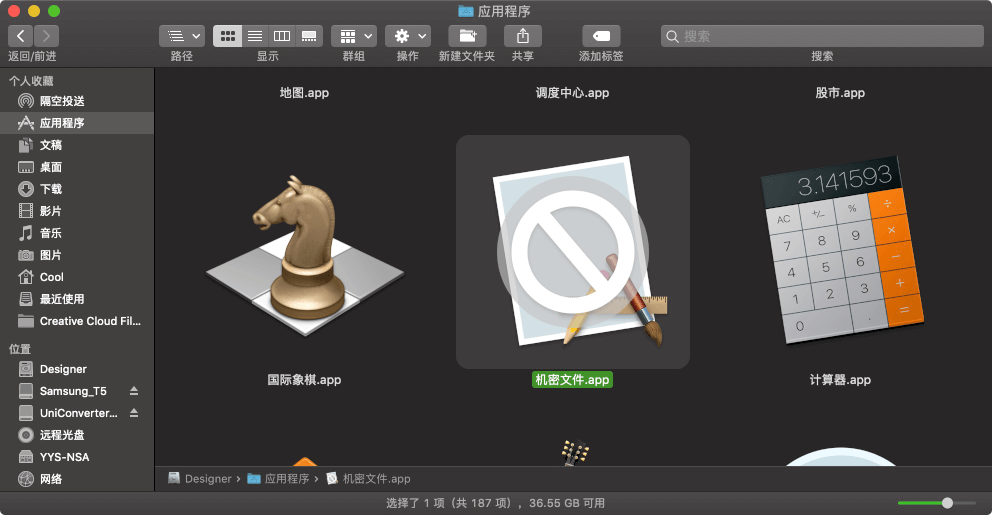Switch to icon grid view

228,36
